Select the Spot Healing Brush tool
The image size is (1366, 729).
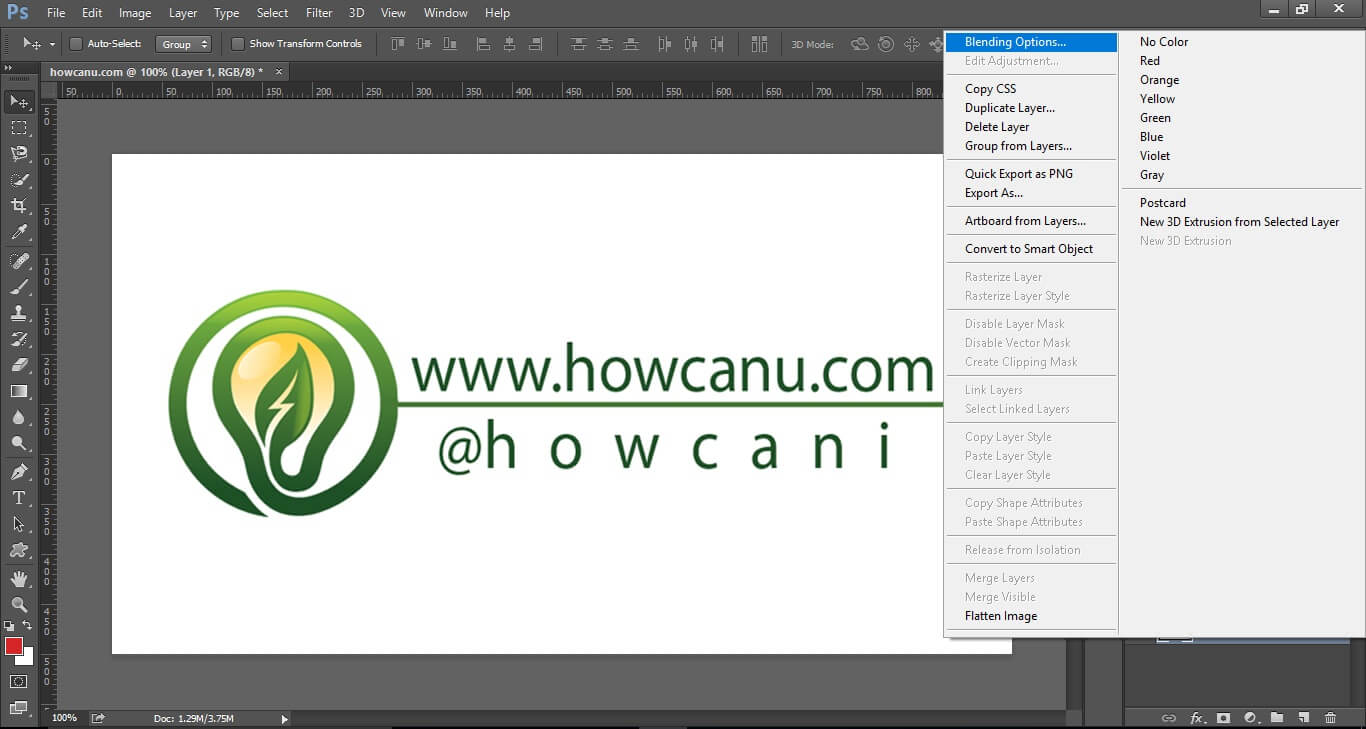(x=19, y=261)
